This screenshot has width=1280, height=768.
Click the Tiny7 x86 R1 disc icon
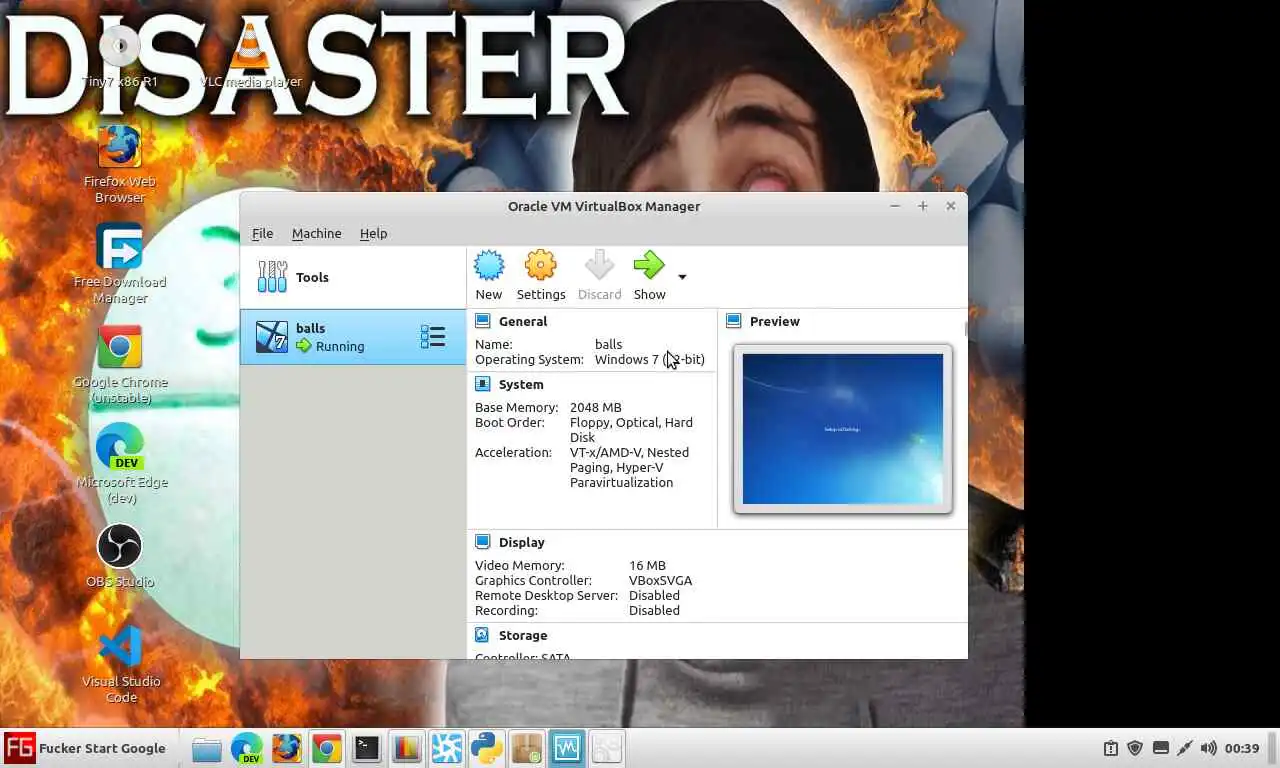120,46
